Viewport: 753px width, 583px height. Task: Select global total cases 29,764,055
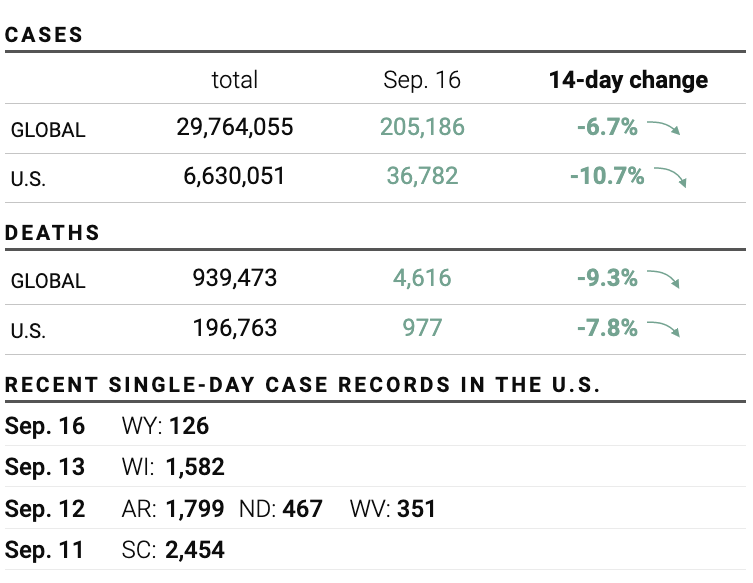[235, 127]
